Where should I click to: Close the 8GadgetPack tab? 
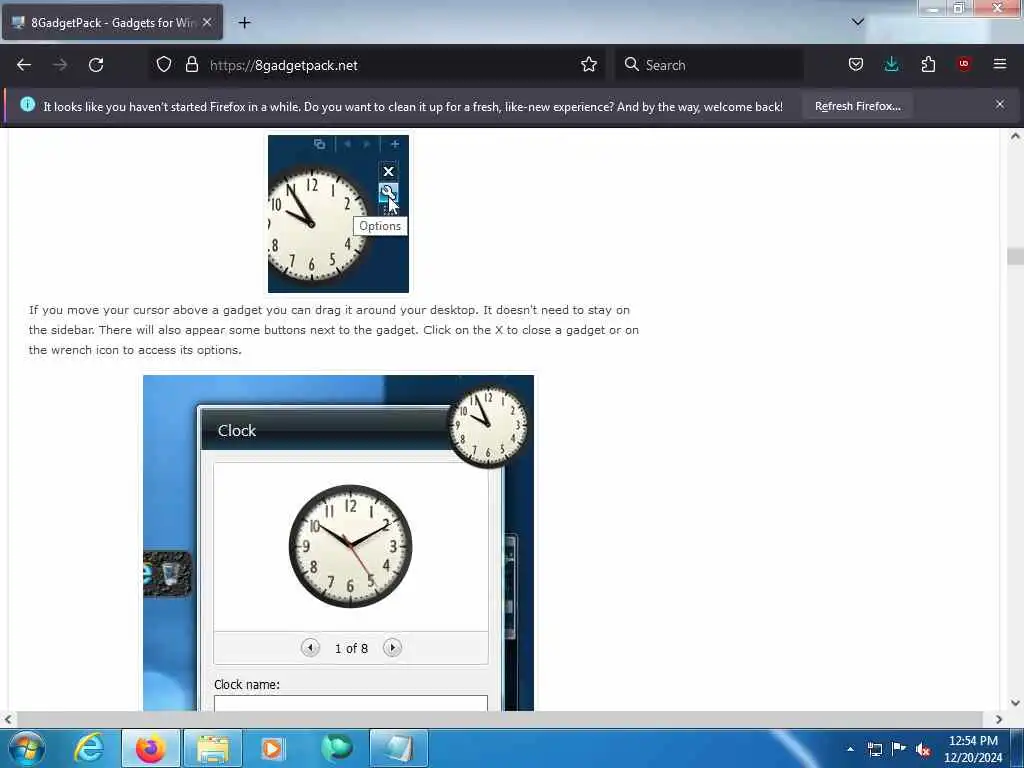tap(207, 22)
